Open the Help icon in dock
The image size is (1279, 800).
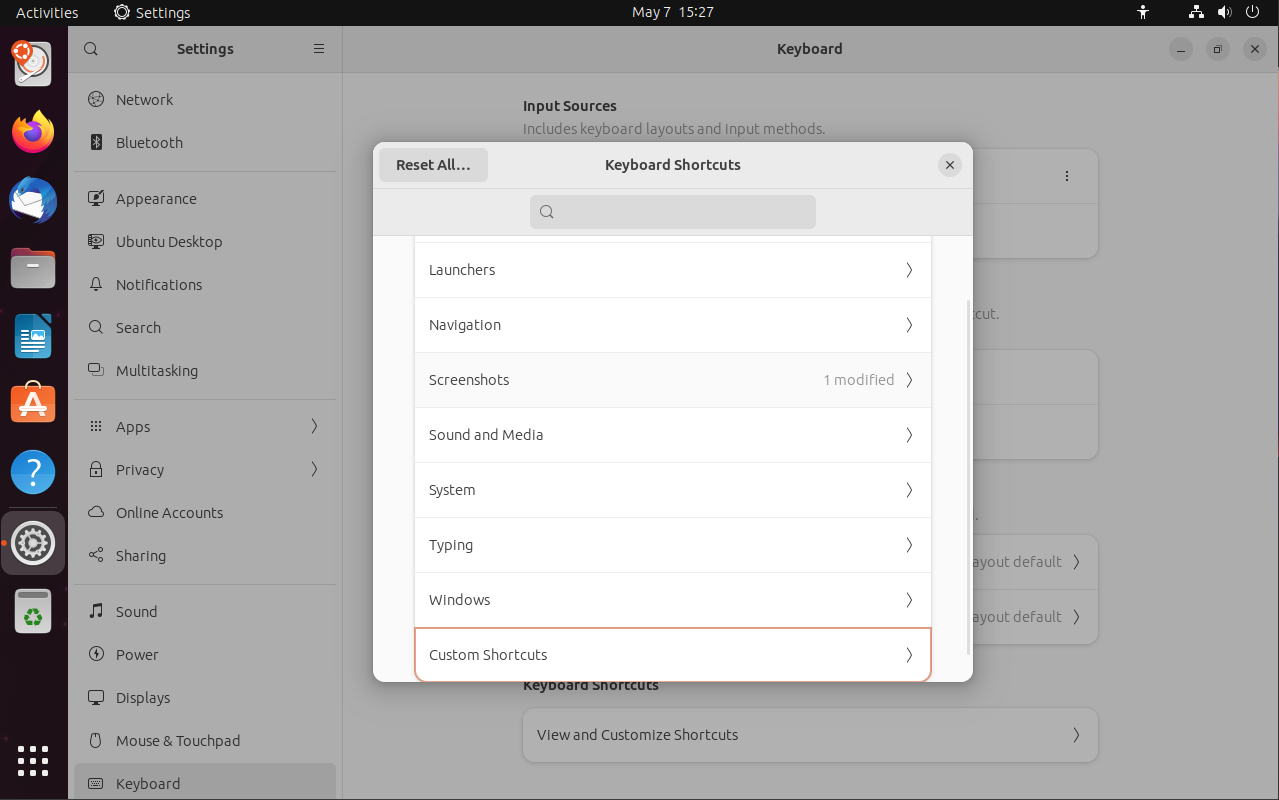[x=33, y=472]
